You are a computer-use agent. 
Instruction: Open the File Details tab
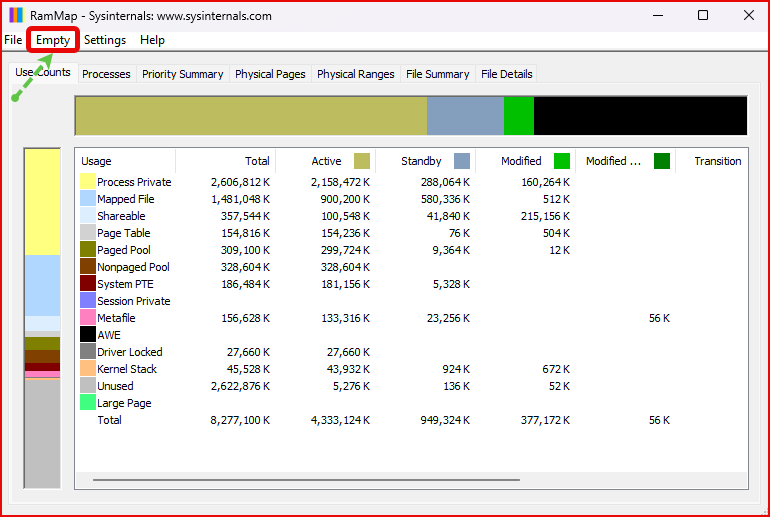[506, 74]
